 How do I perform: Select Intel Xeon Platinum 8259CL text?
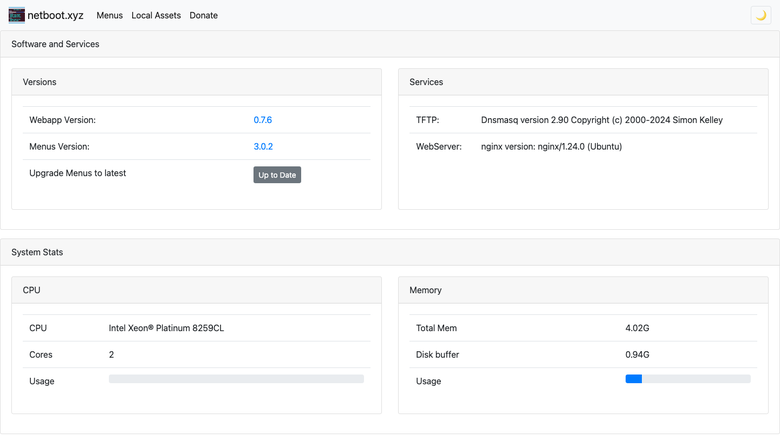tap(166, 328)
